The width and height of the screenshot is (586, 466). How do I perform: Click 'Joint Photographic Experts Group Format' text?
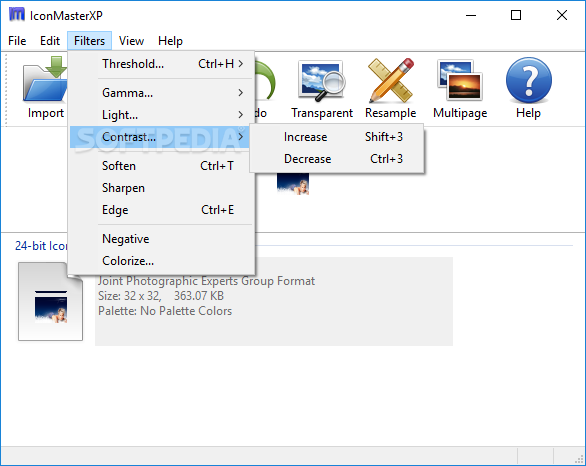(206, 281)
